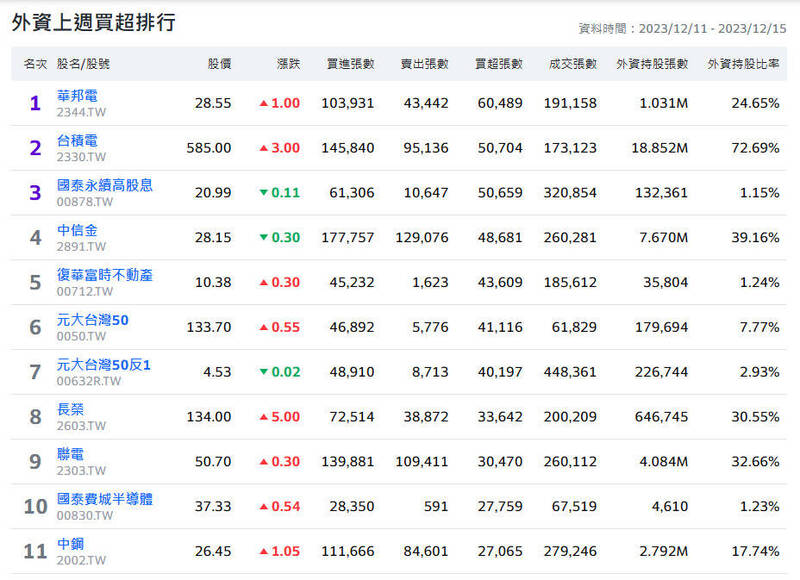Click the 2344.TW stock code
The width and height of the screenshot is (800, 580).
(x=81, y=112)
